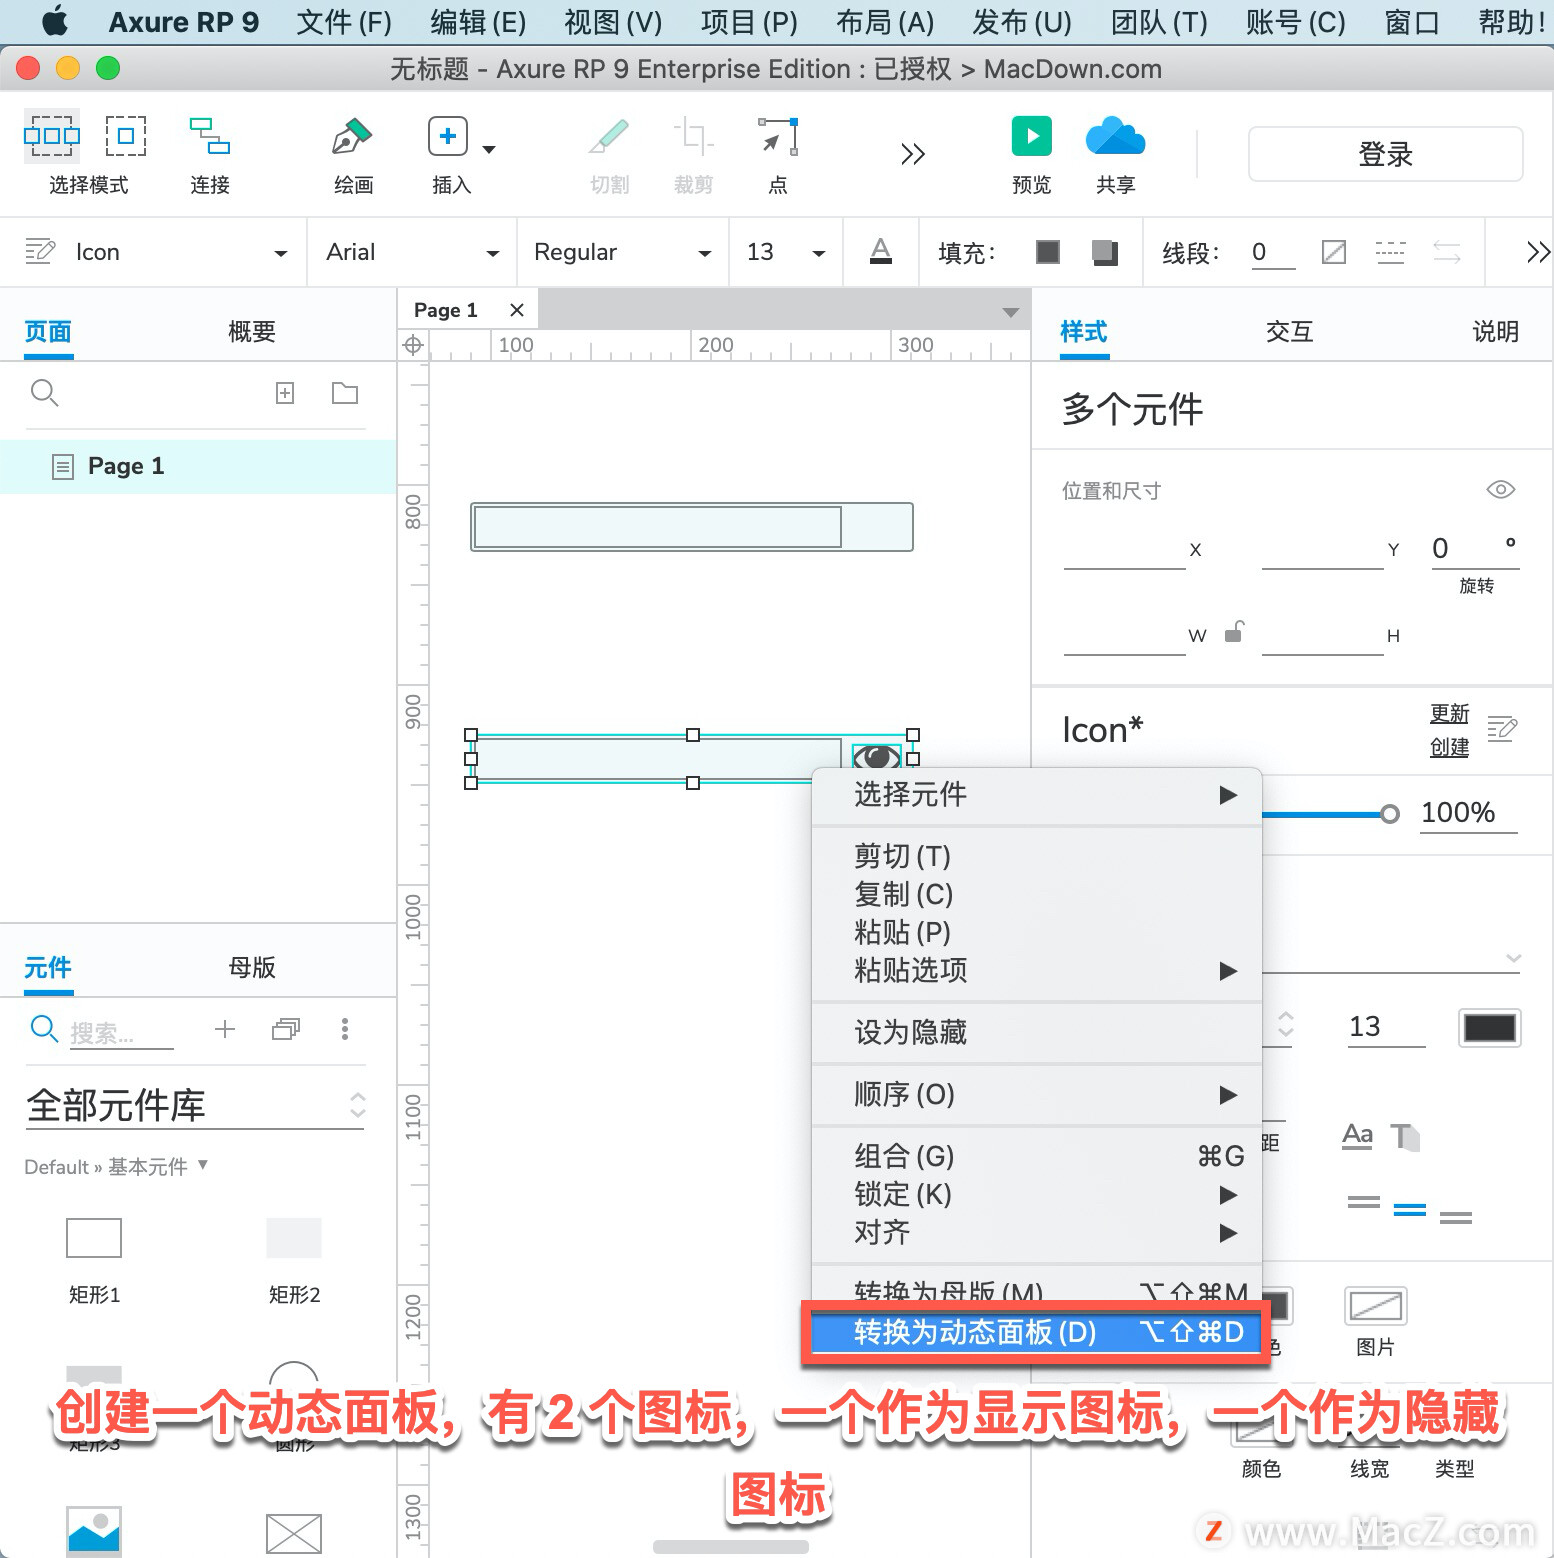Viewport: 1554px width, 1558px height.
Task: Show more main toolbar tools chevron
Action: click(912, 154)
